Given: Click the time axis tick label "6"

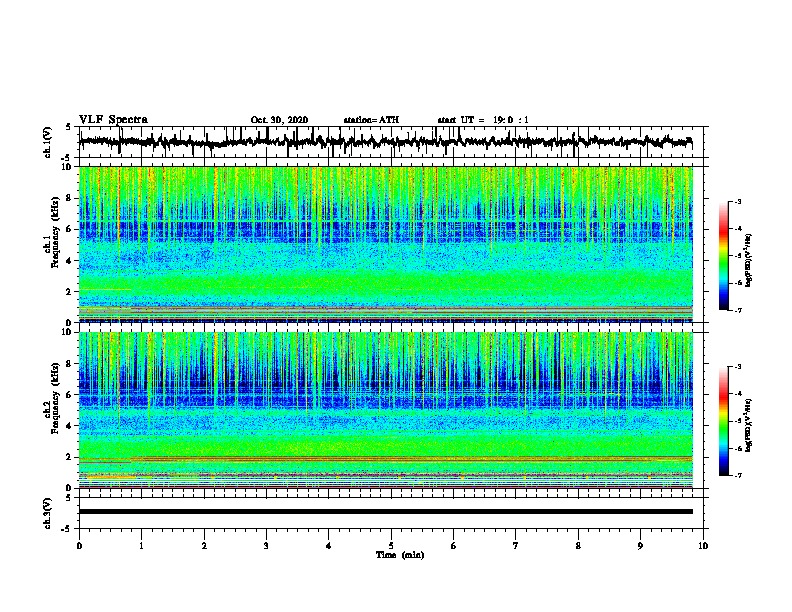Looking at the screenshot, I should point(454,546).
